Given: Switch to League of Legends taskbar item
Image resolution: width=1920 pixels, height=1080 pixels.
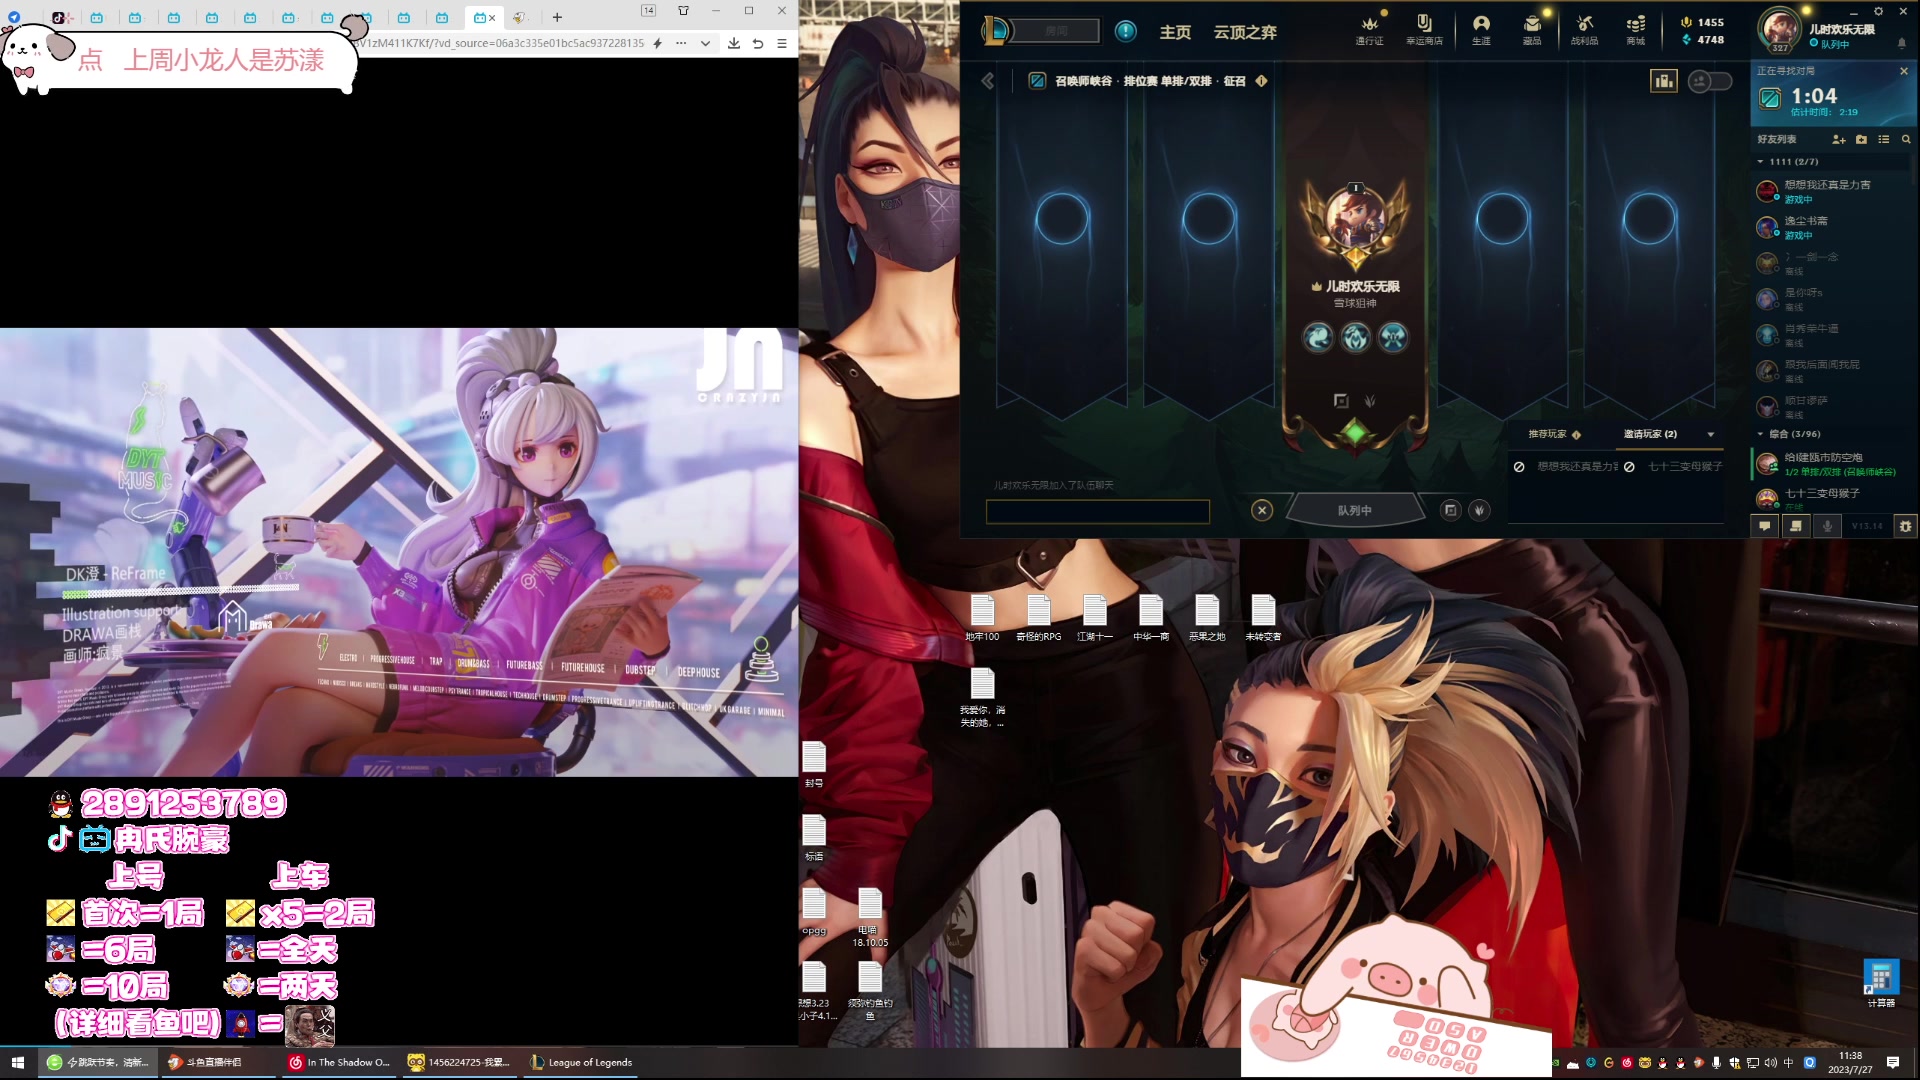Looking at the screenshot, I should 582,1062.
